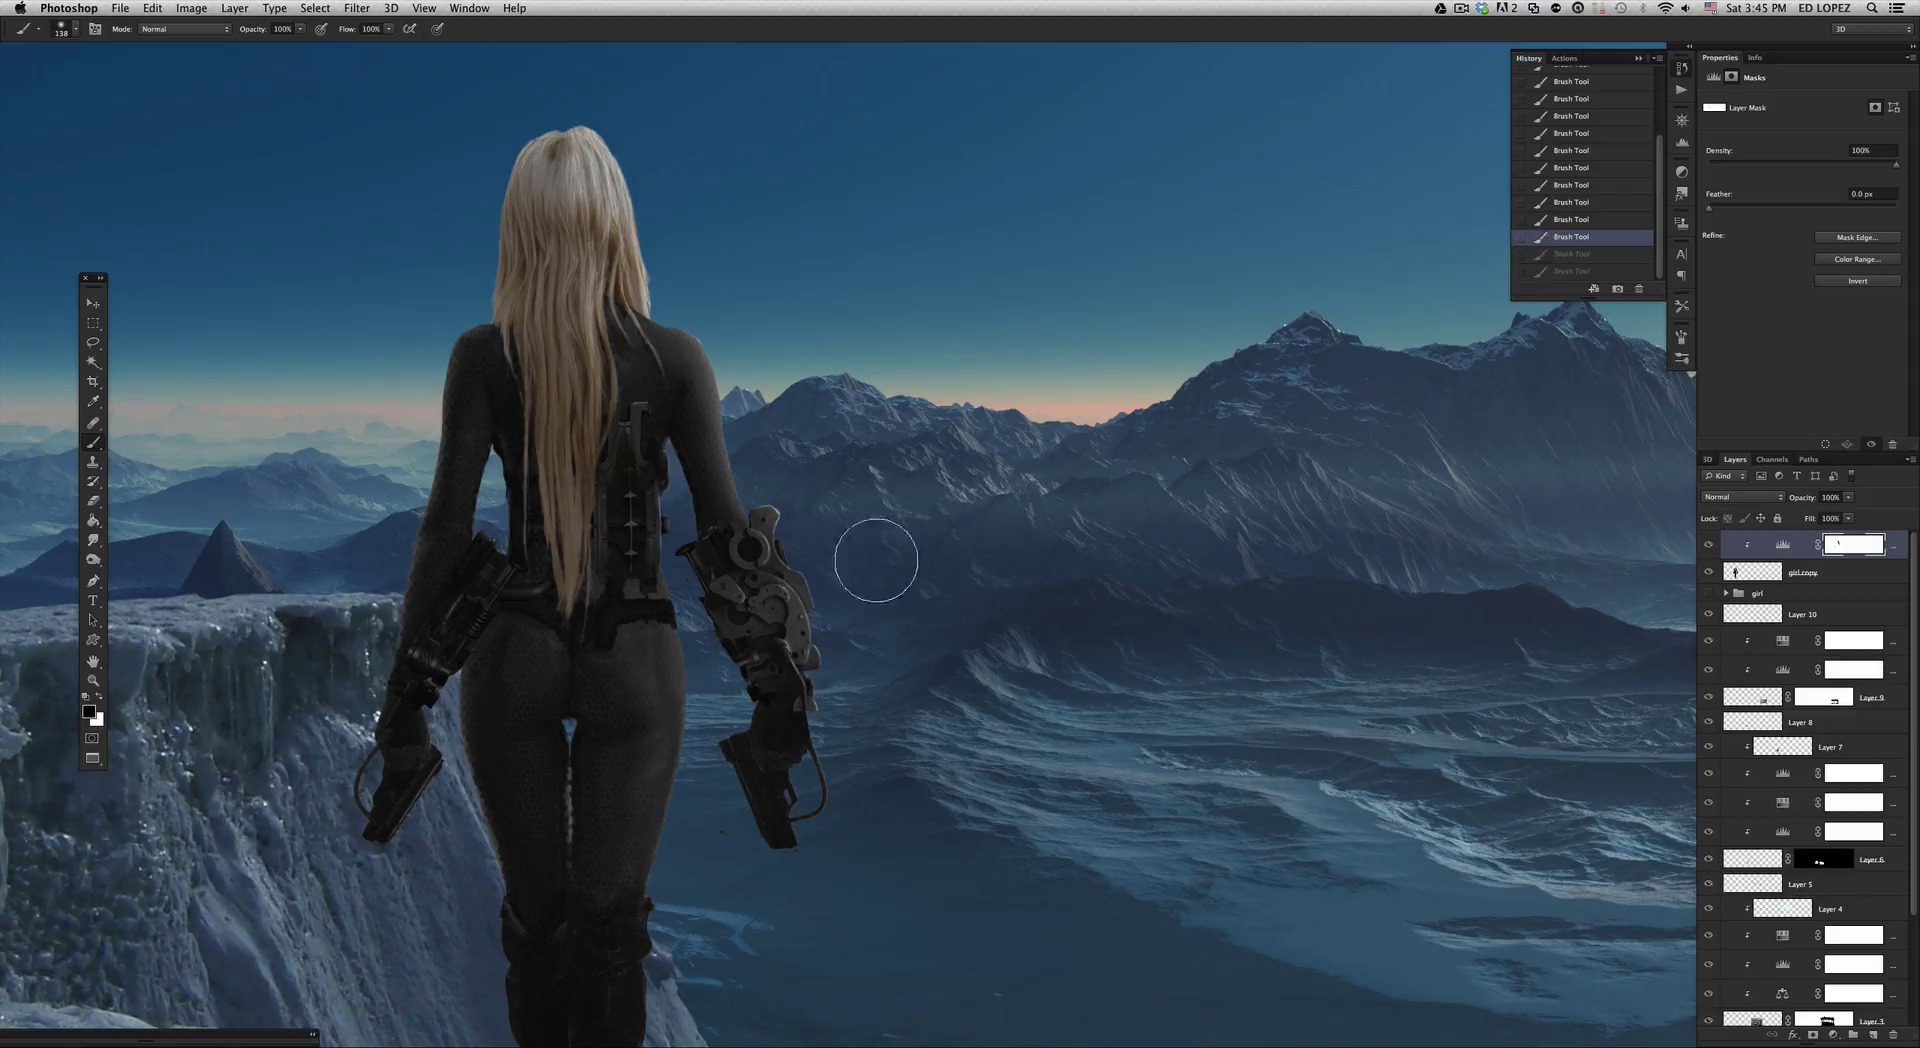Image resolution: width=1920 pixels, height=1048 pixels.
Task: Open the layer Opacity dropdown arrow
Action: pyautogui.click(x=1848, y=497)
